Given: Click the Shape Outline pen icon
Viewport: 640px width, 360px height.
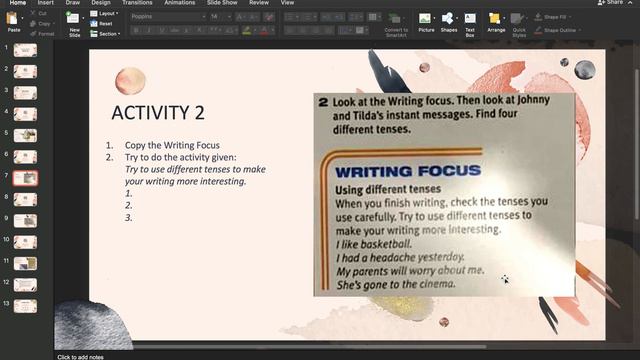Looking at the screenshot, I should (x=538, y=30).
